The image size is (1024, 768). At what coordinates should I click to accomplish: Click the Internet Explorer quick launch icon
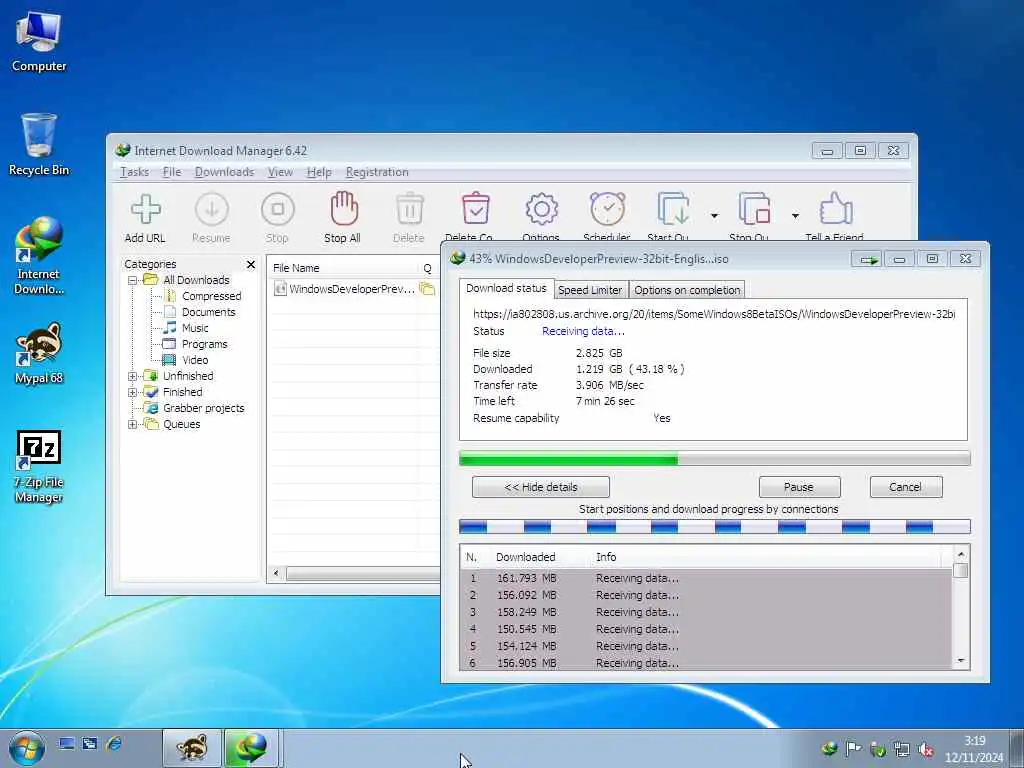click(114, 743)
